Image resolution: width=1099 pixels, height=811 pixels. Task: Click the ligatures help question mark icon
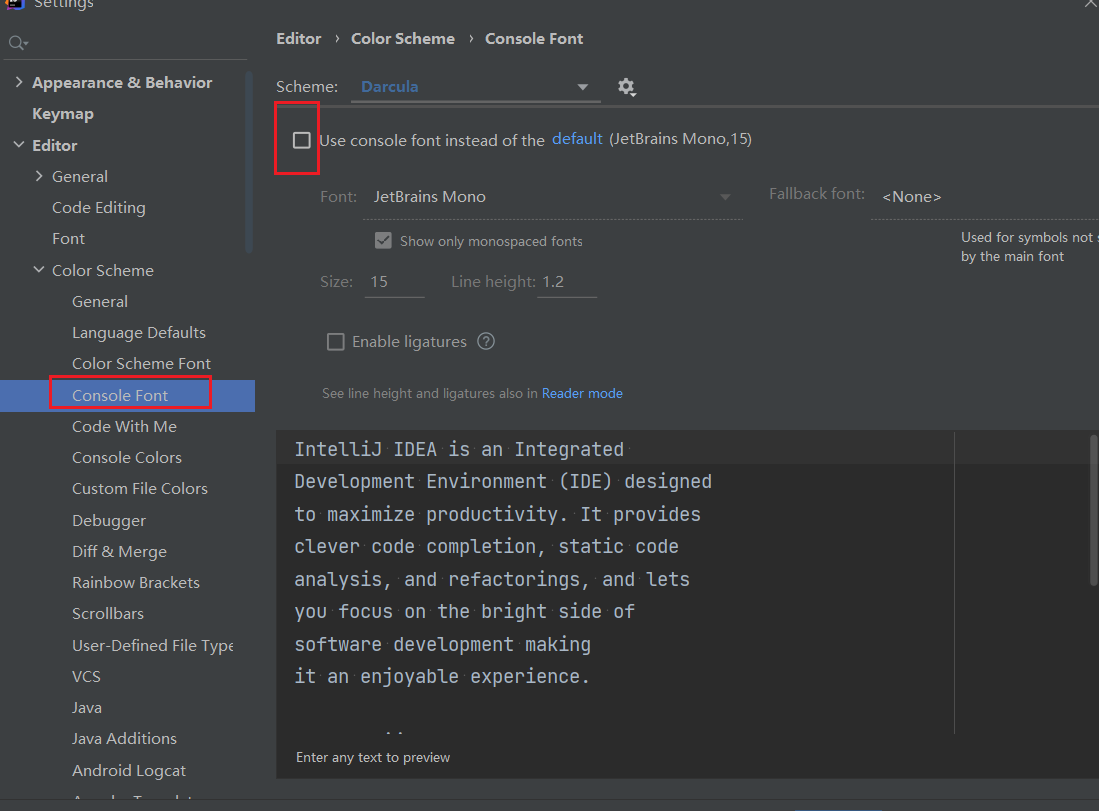pyautogui.click(x=486, y=341)
